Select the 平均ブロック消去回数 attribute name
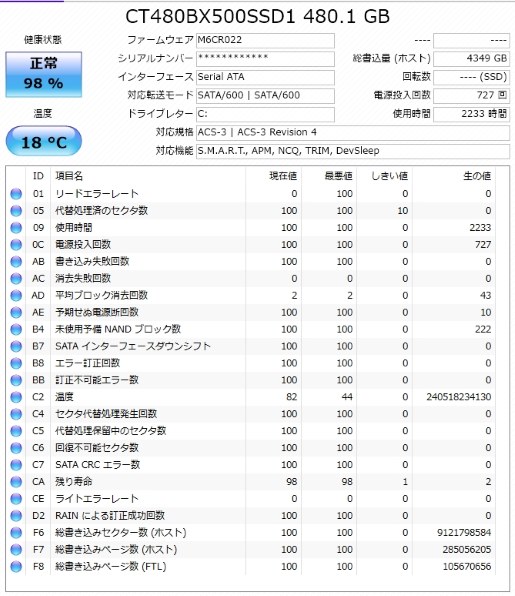Image resolution: width=515 pixels, height=596 pixels. [x=101, y=295]
